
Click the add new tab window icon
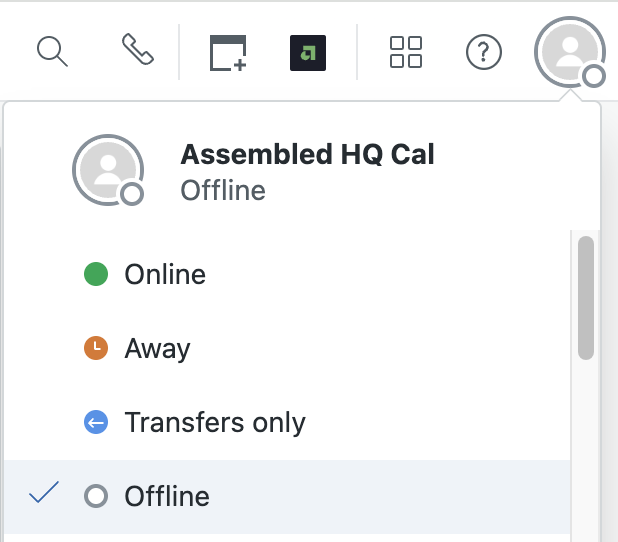[x=228, y=53]
